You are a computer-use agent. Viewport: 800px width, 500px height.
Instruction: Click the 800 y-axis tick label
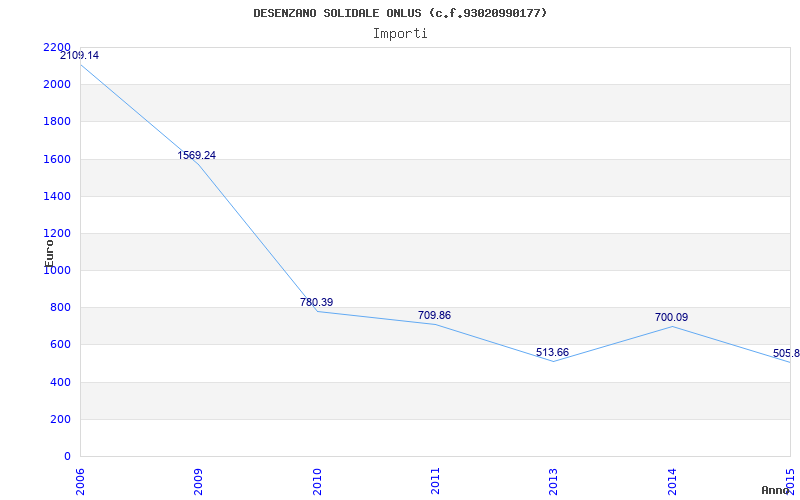coord(60,308)
